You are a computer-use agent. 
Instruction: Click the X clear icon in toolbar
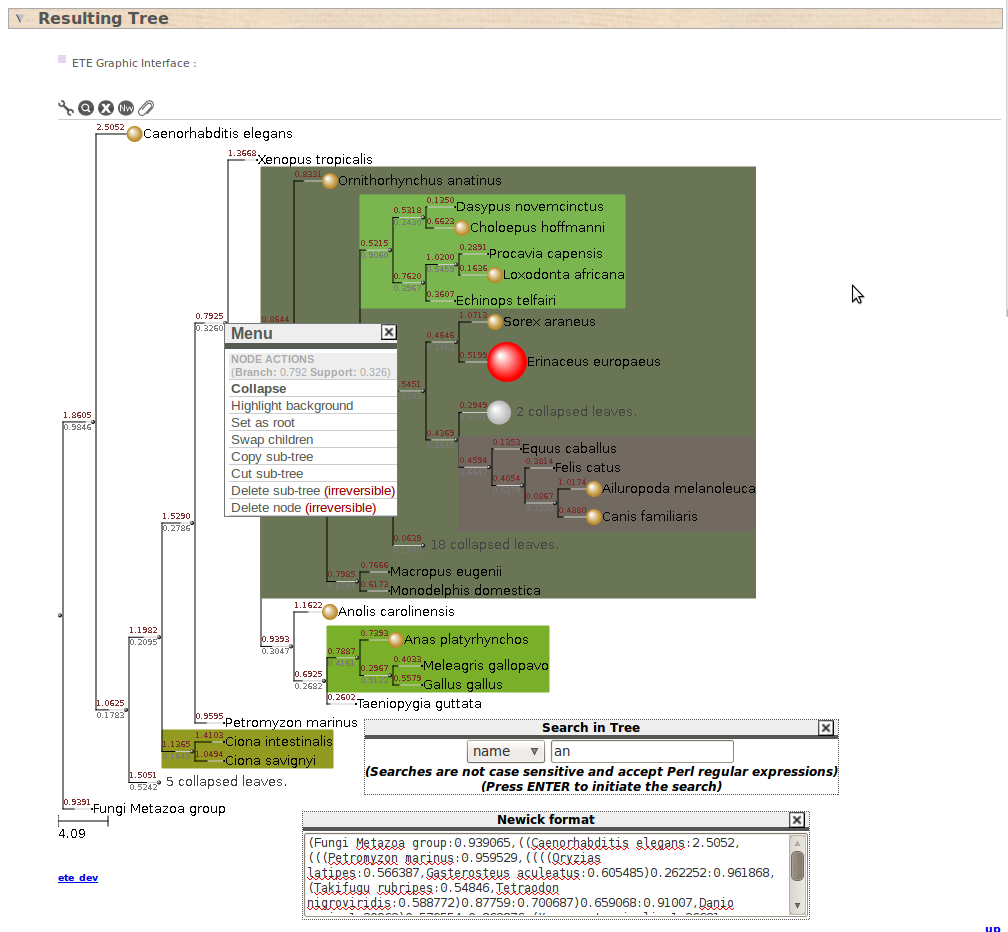[x=105, y=108]
